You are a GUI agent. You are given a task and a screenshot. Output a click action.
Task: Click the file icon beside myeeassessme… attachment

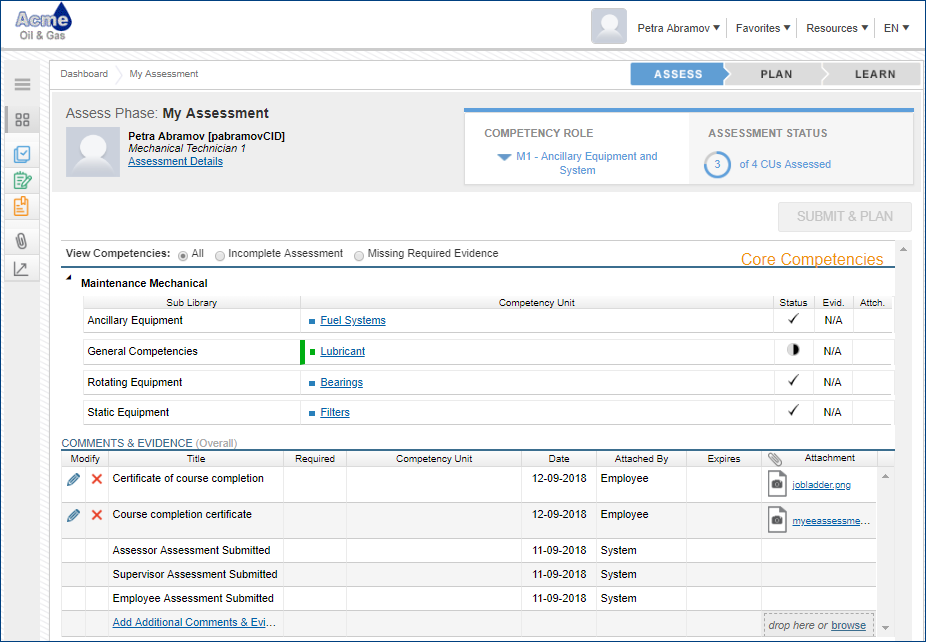click(x=777, y=520)
